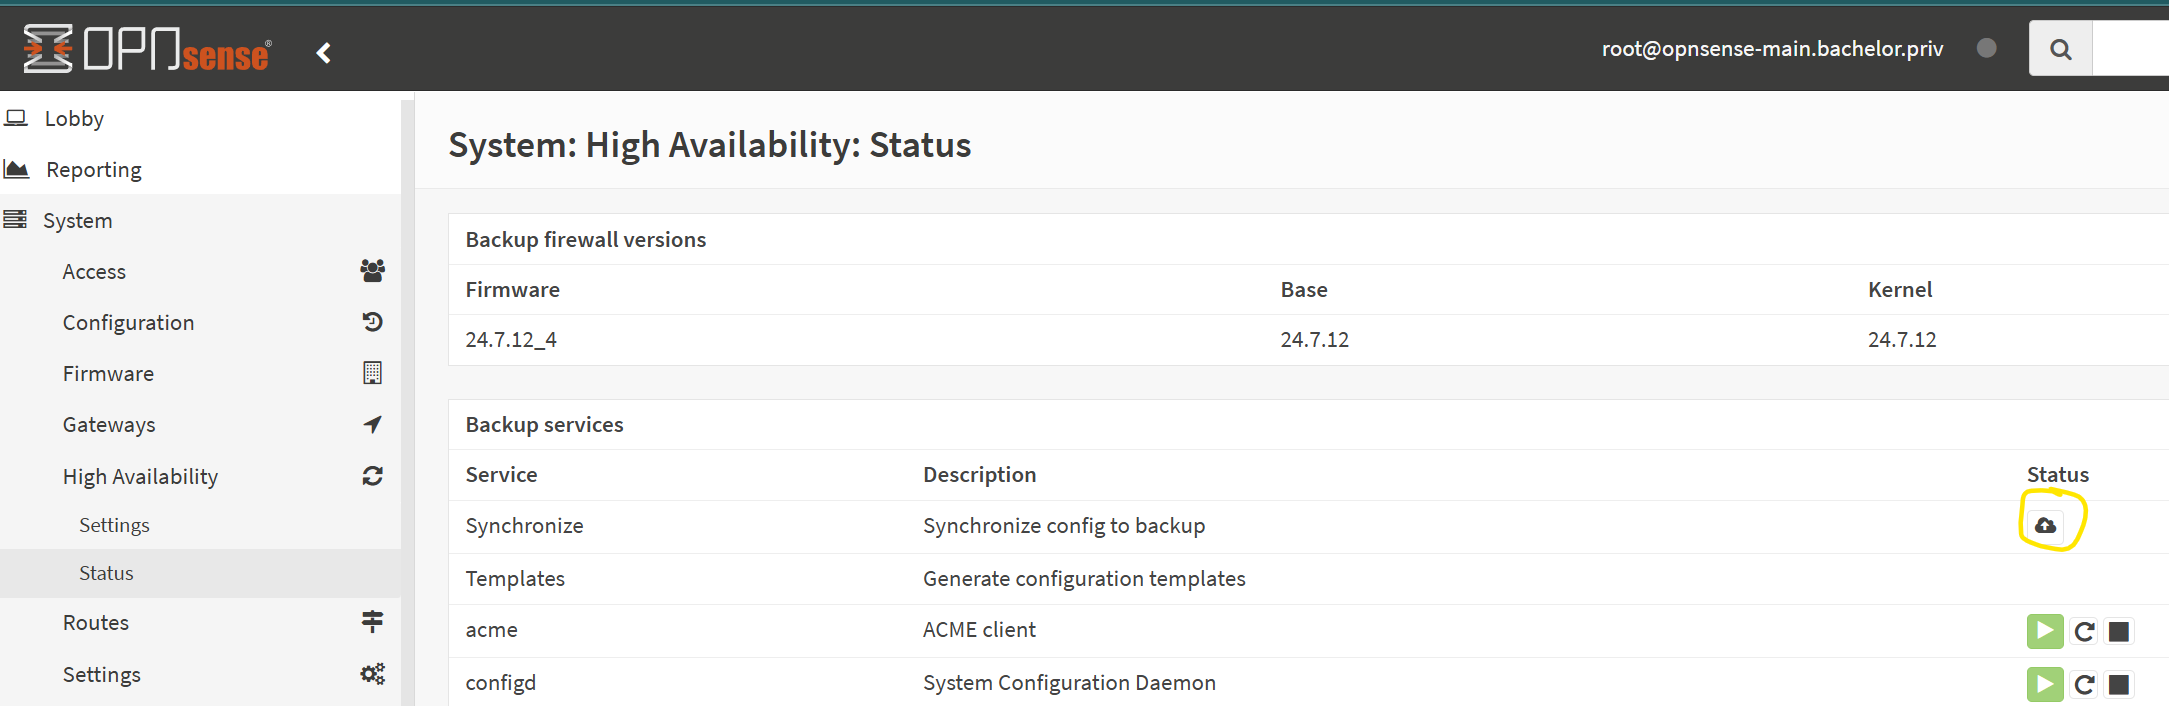Restart the configd daemon
Viewport: 2169px width, 706px height.
coord(2084,684)
